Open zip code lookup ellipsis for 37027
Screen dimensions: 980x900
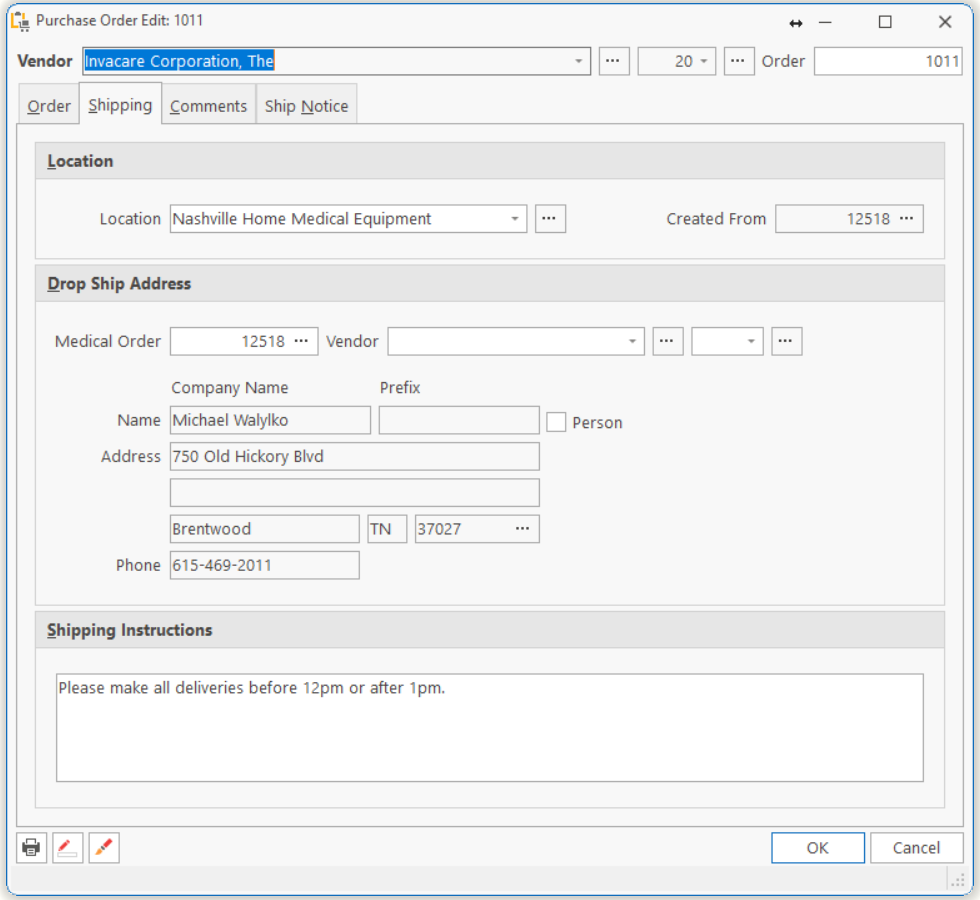[x=522, y=529]
